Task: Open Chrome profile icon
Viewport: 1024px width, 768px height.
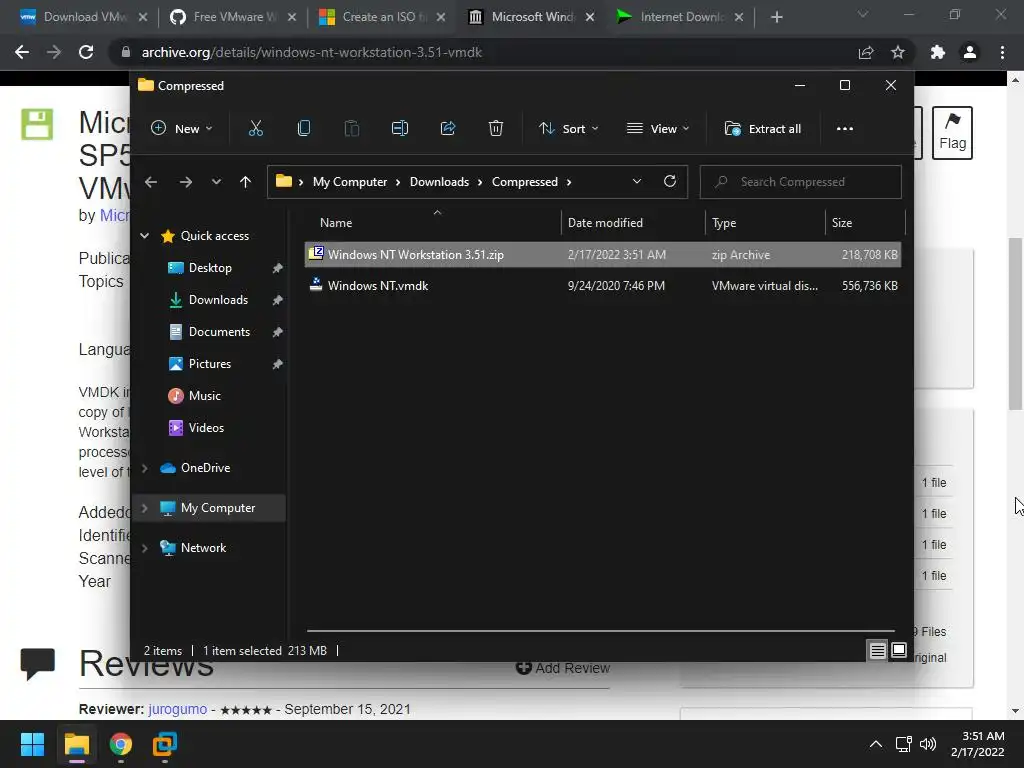Action: tap(970, 52)
